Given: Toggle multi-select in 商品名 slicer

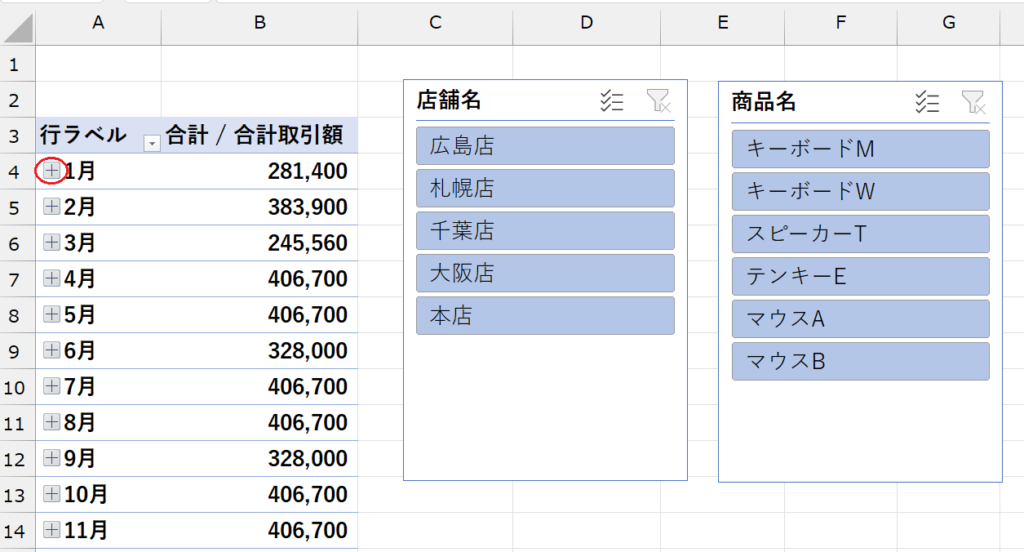Looking at the screenshot, I should [927, 101].
